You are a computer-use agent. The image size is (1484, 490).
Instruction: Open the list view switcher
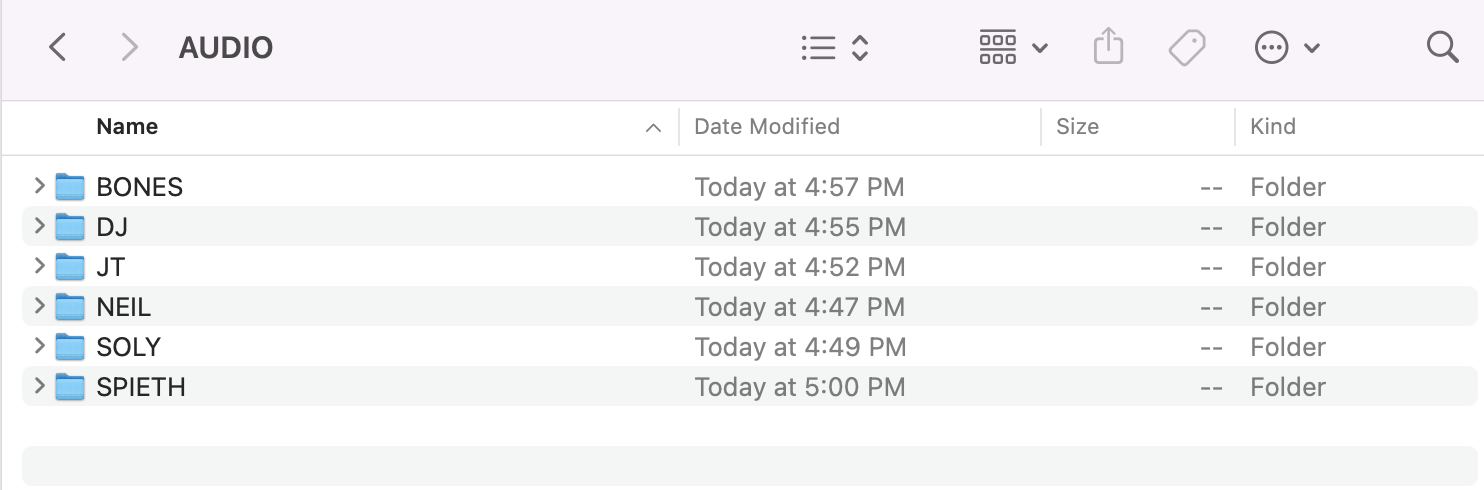point(835,48)
